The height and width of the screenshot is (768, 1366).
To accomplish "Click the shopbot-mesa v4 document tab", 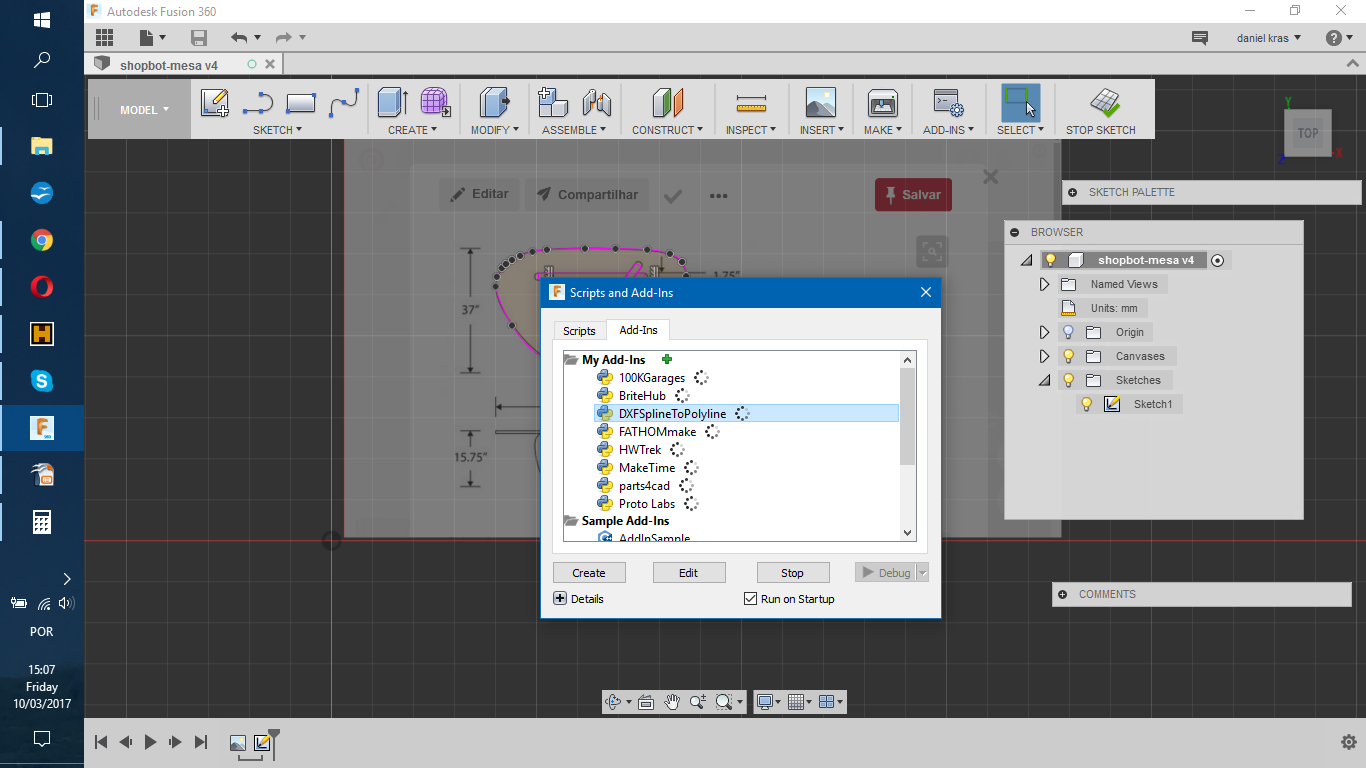I will tap(169, 65).
